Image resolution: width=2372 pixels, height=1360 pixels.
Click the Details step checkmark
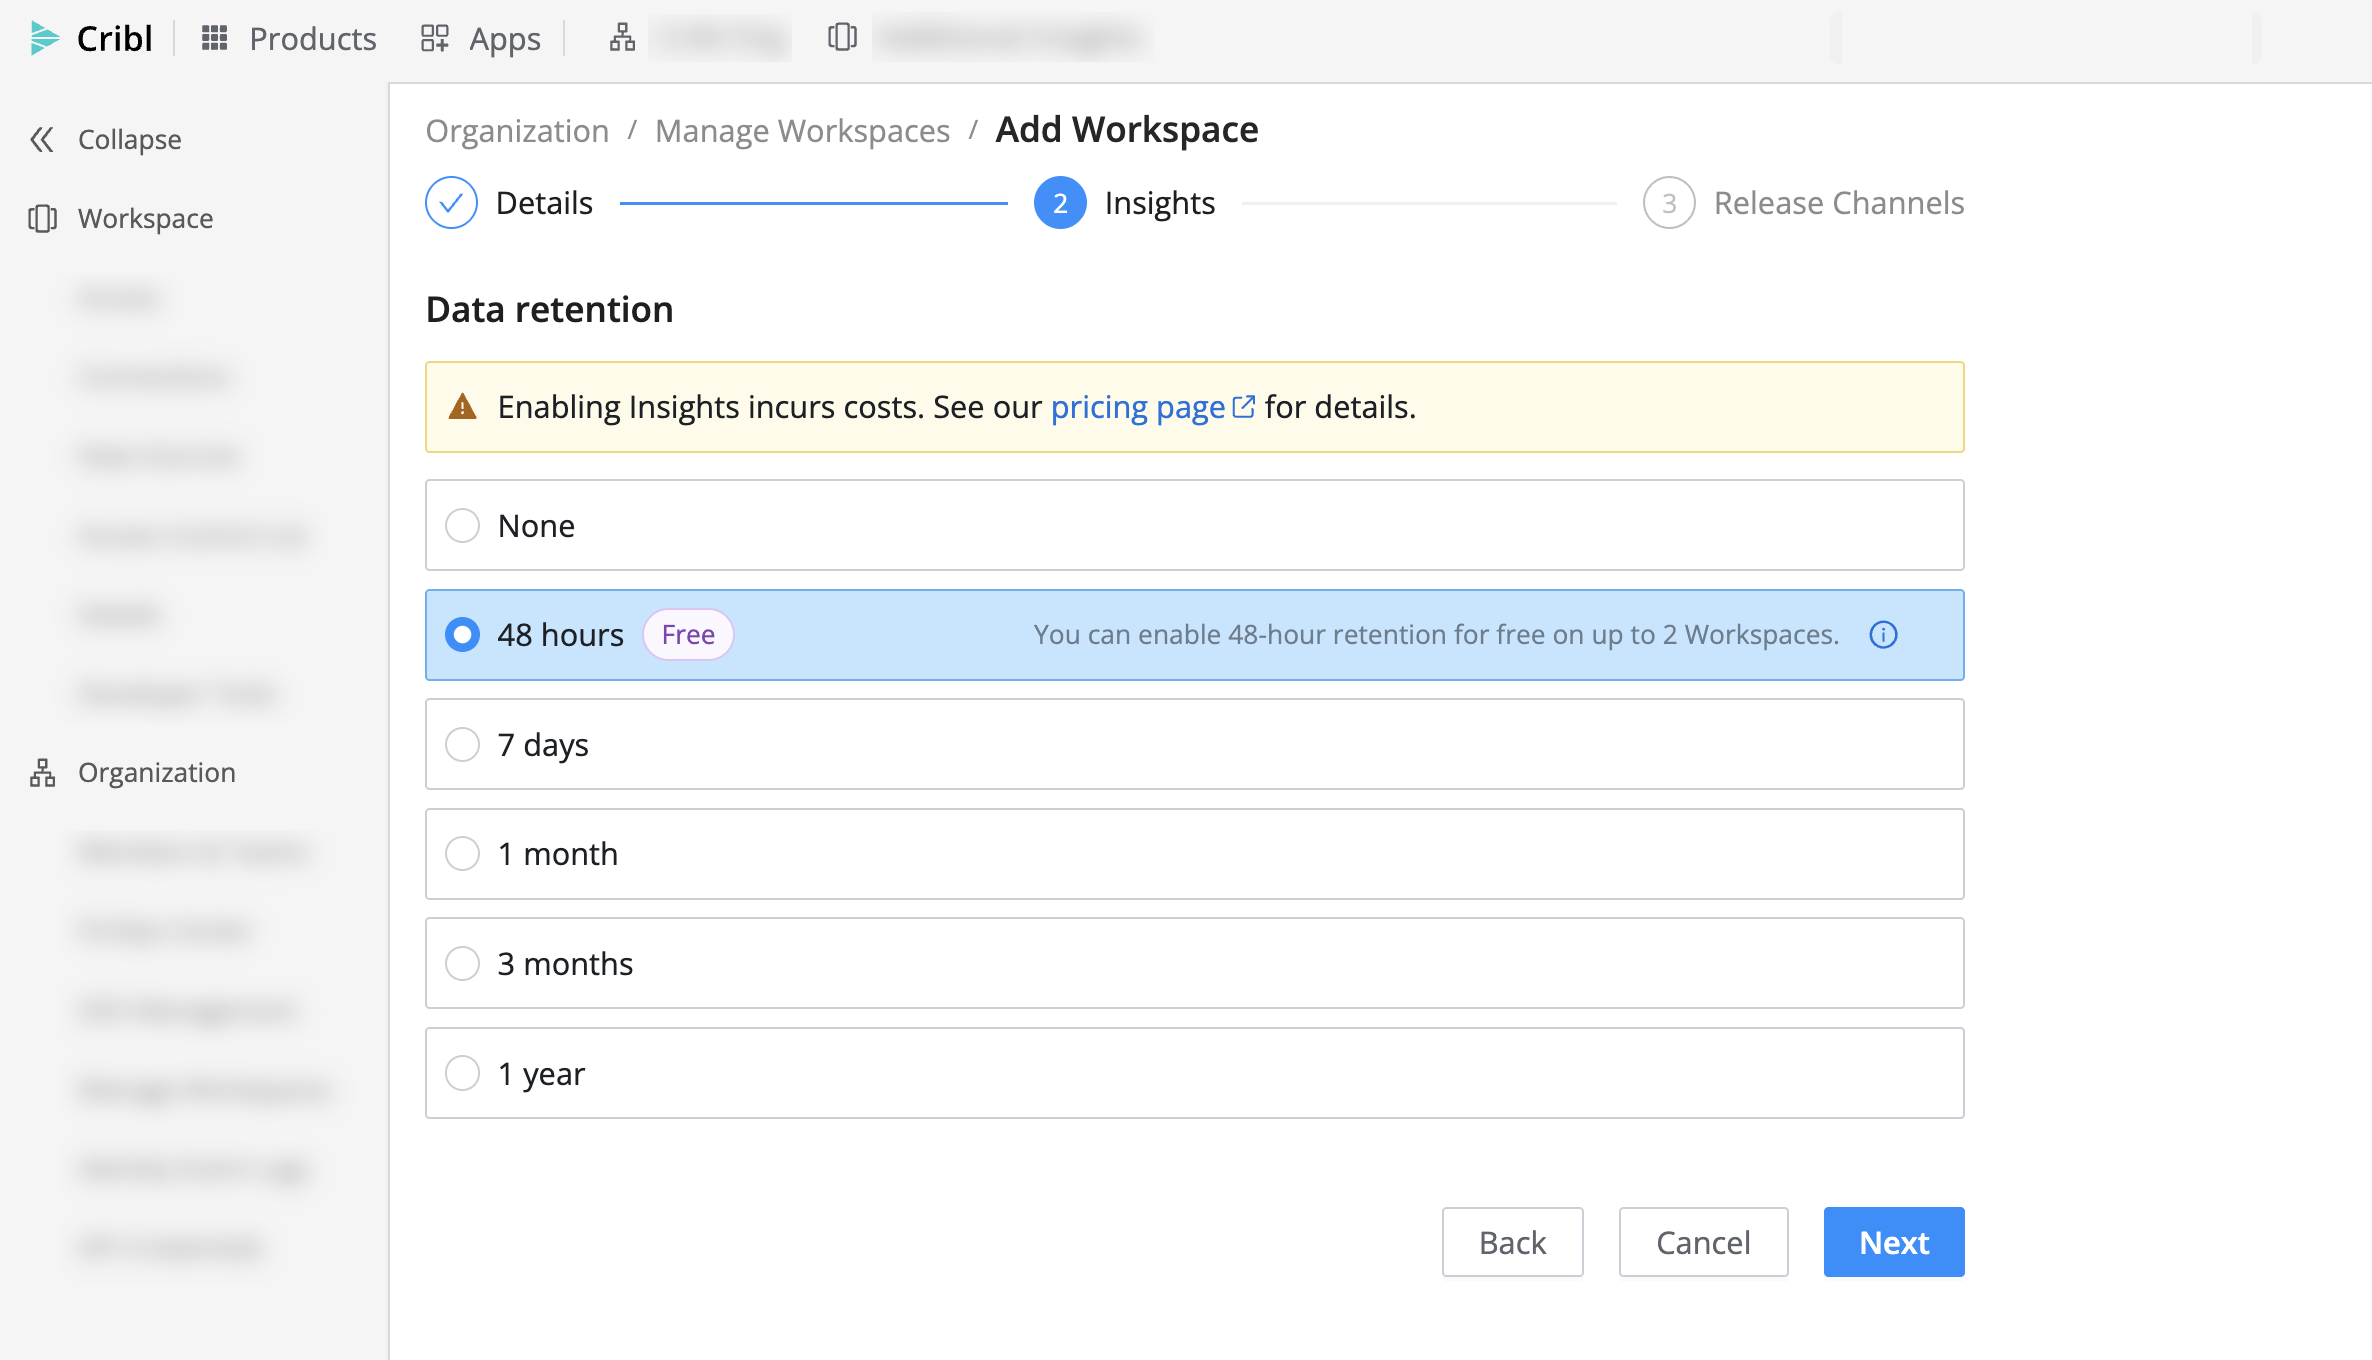pyautogui.click(x=451, y=203)
